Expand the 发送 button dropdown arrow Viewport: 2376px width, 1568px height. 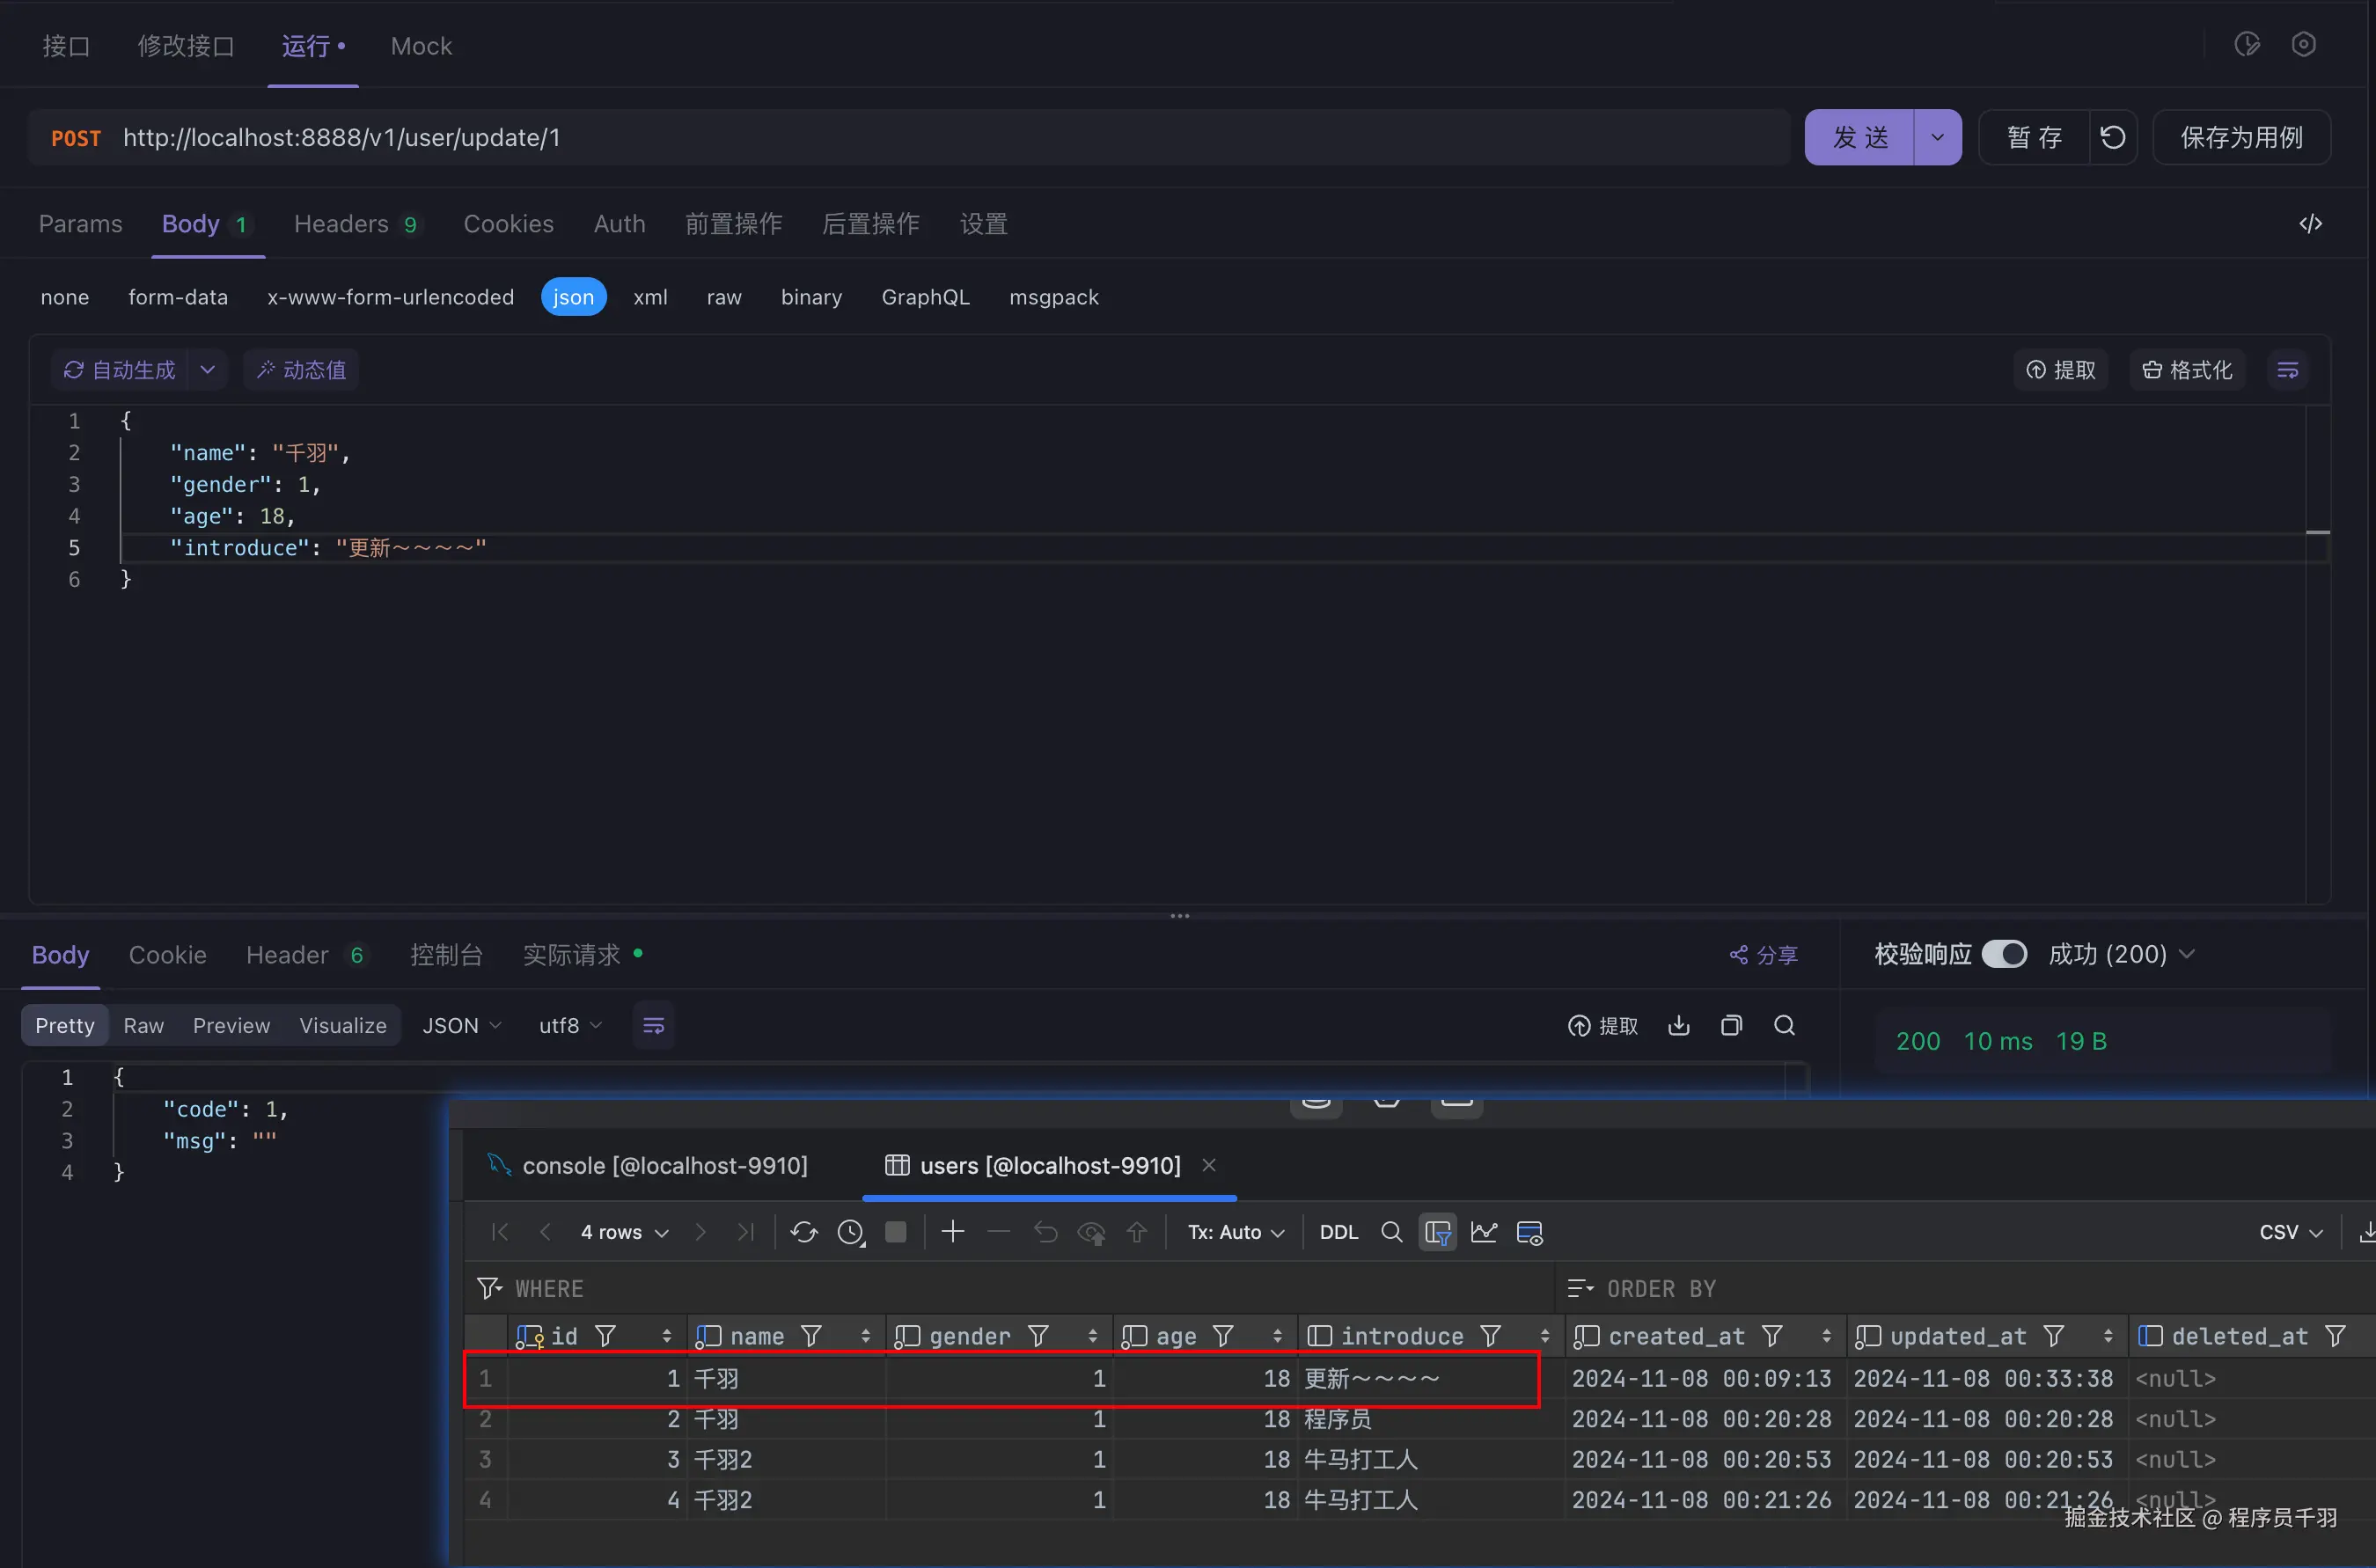[1937, 137]
